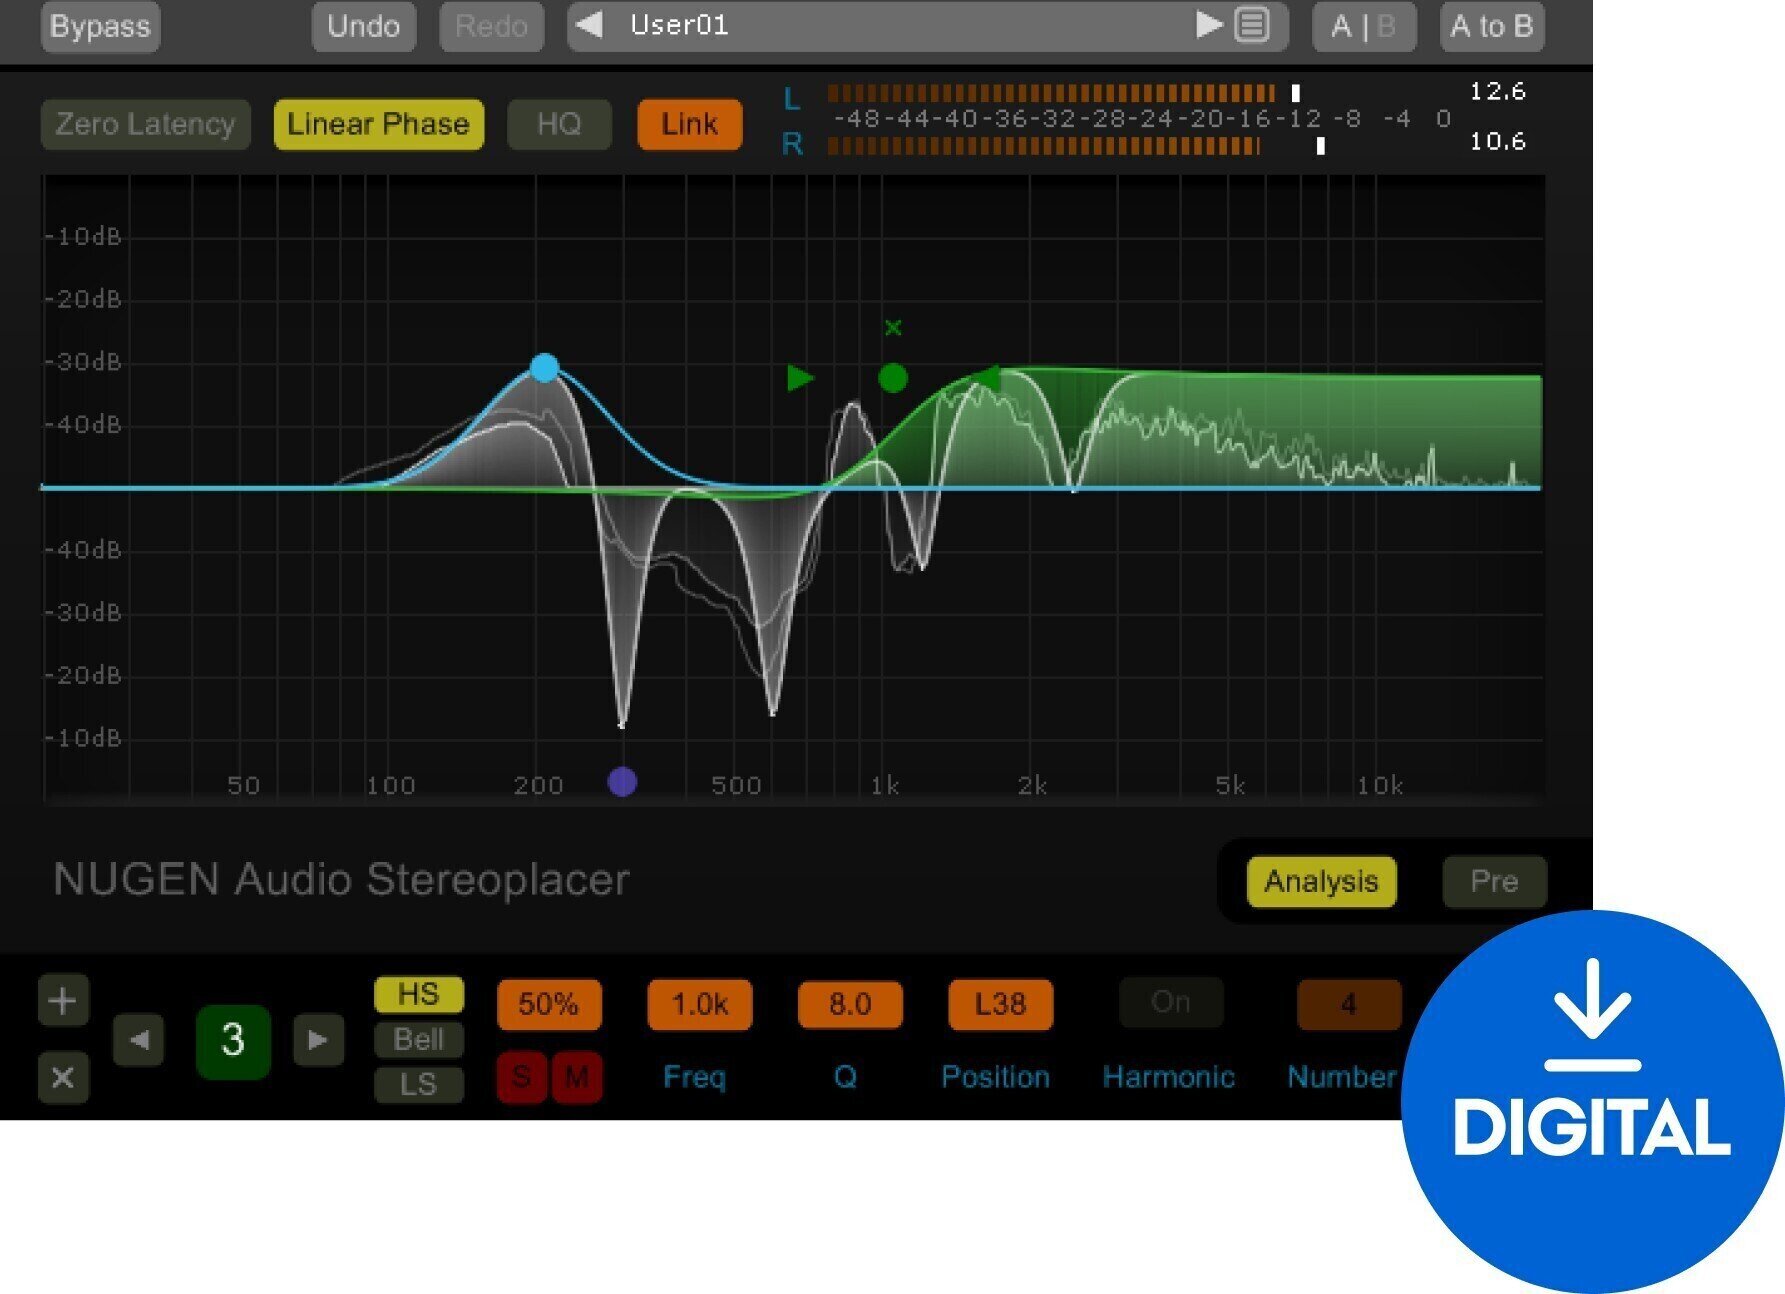Click the green X above the graph node
Screen dimensions: 1785x1294
coord(893,327)
